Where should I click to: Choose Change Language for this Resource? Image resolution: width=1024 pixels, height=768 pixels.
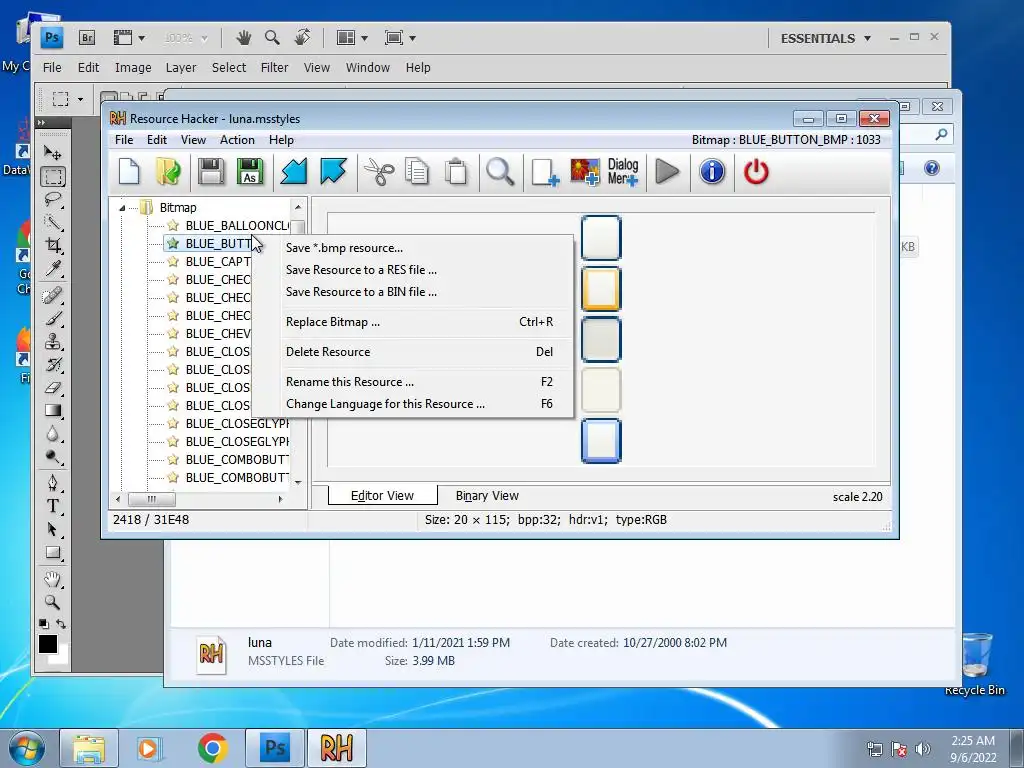tap(413, 404)
